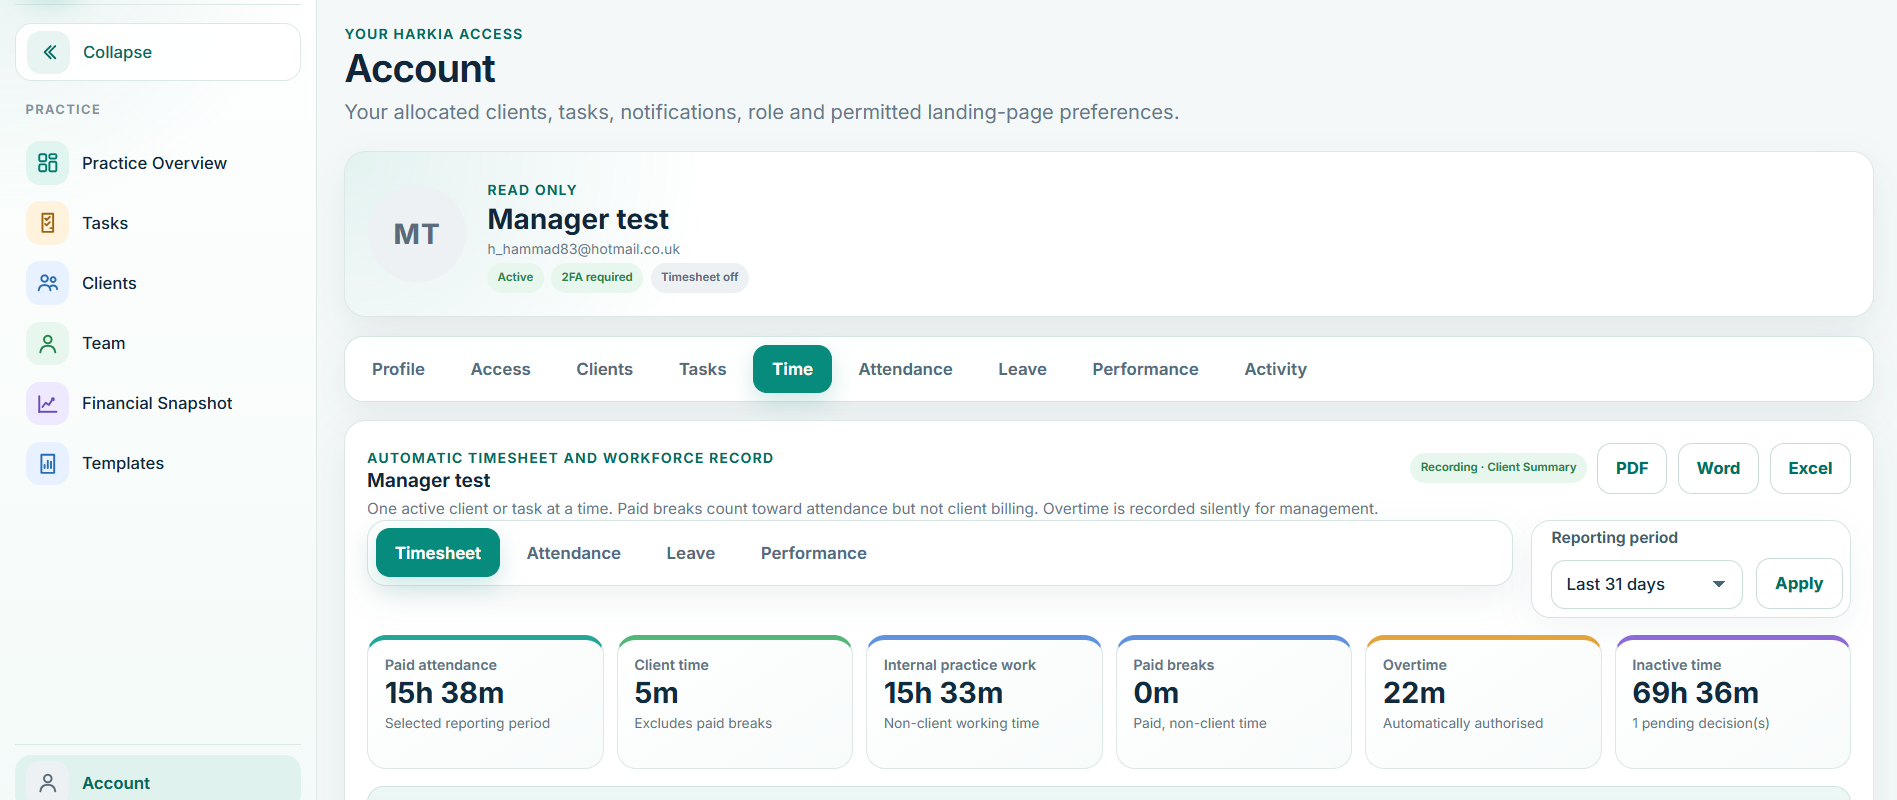Click the Recording · Client Summary badge
The height and width of the screenshot is (800, 1897).
[1497, 467]
